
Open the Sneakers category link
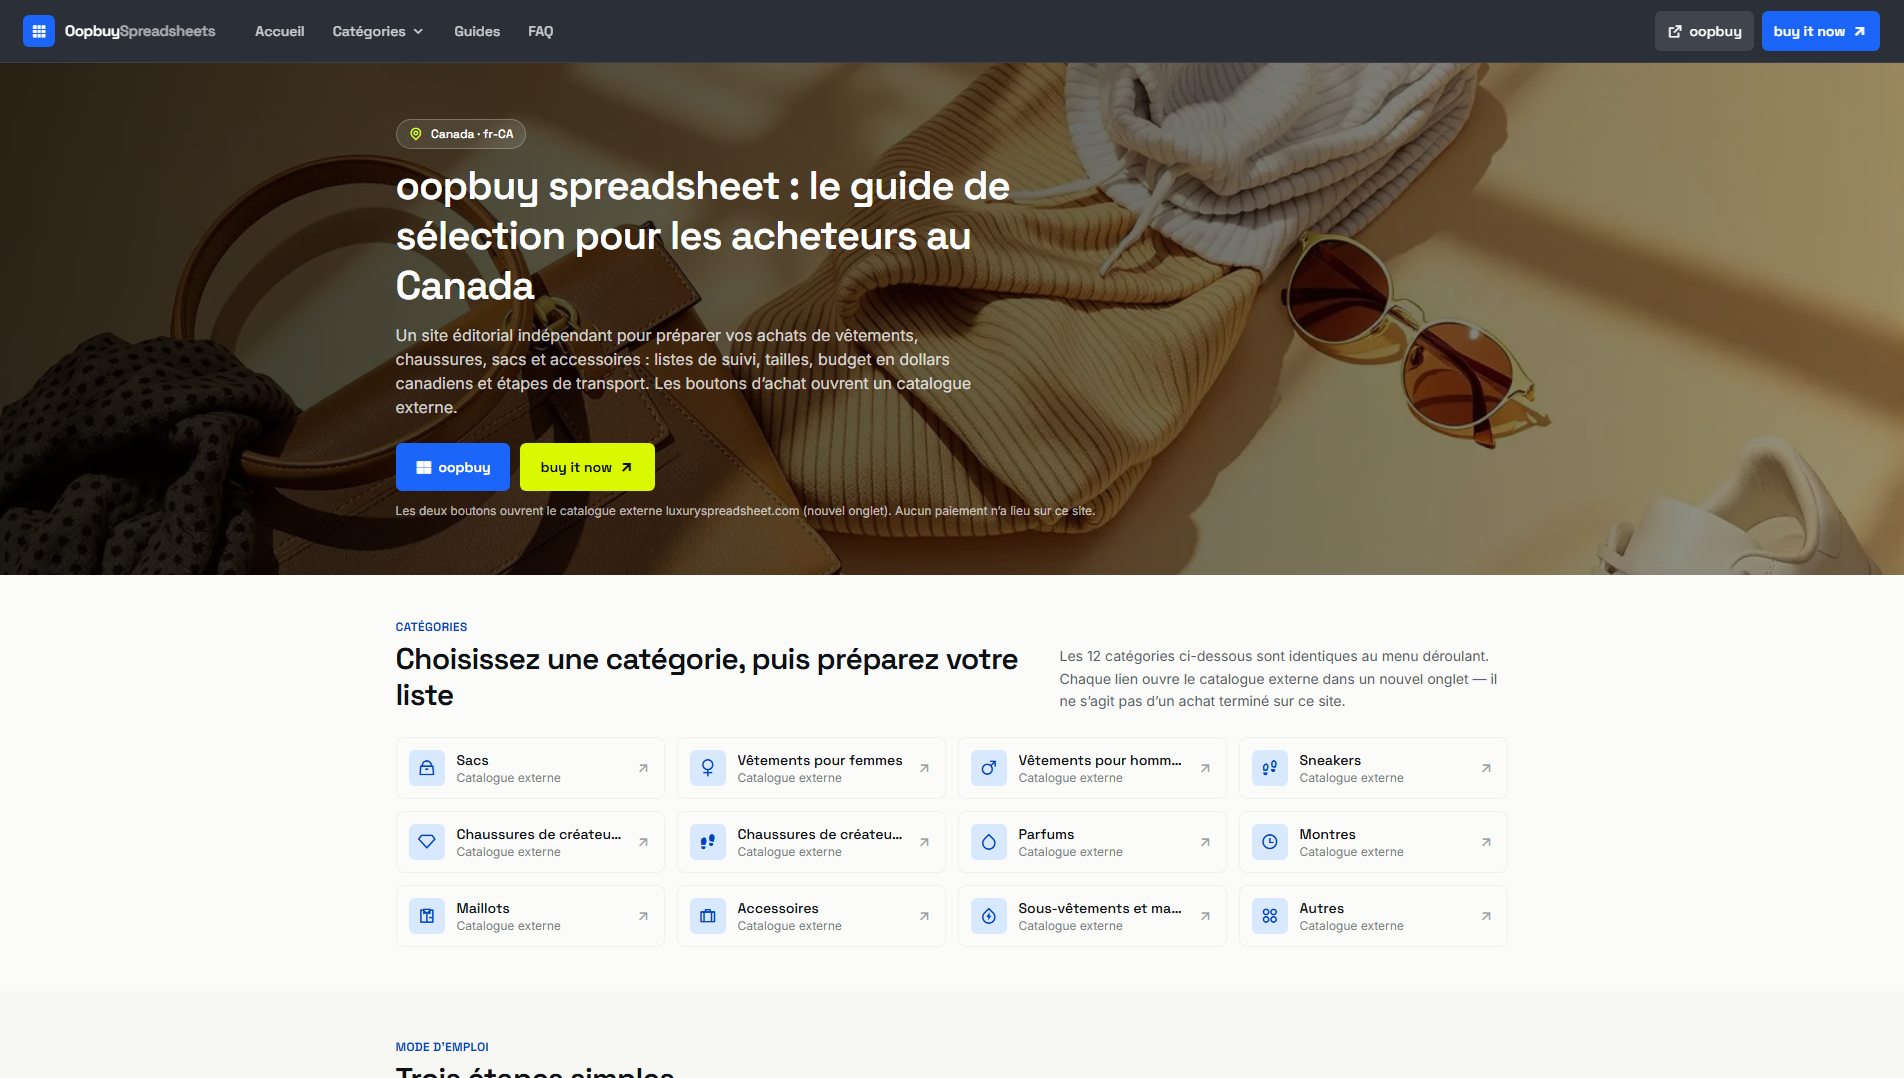1373,768
